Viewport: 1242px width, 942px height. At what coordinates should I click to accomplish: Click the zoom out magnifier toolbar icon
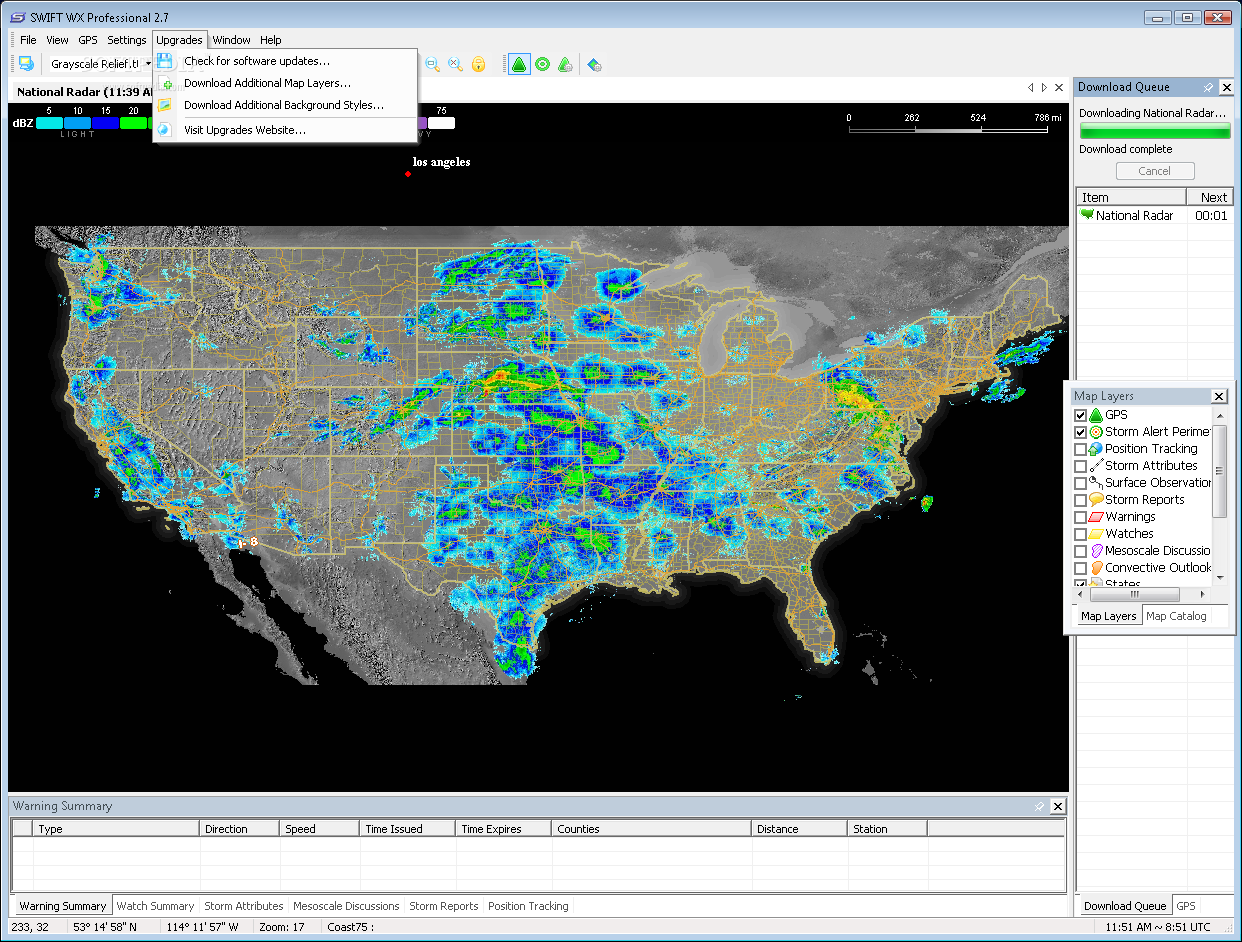[433, 64]
